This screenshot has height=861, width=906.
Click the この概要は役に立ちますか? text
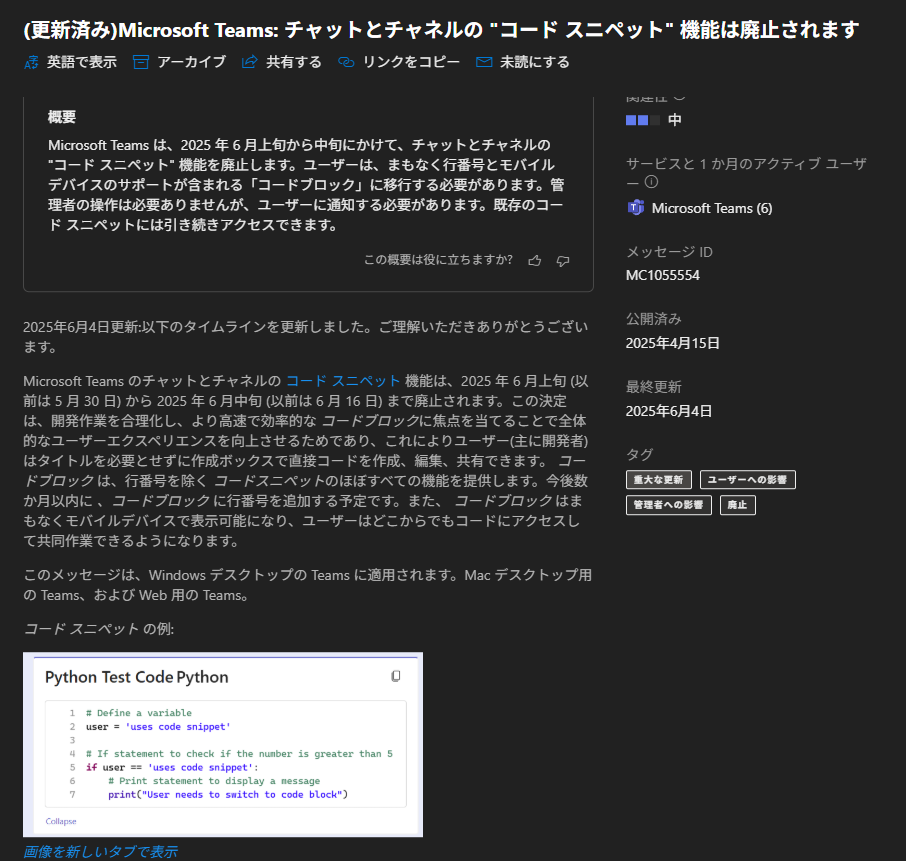pyautogui.click(x=439, y=260)
